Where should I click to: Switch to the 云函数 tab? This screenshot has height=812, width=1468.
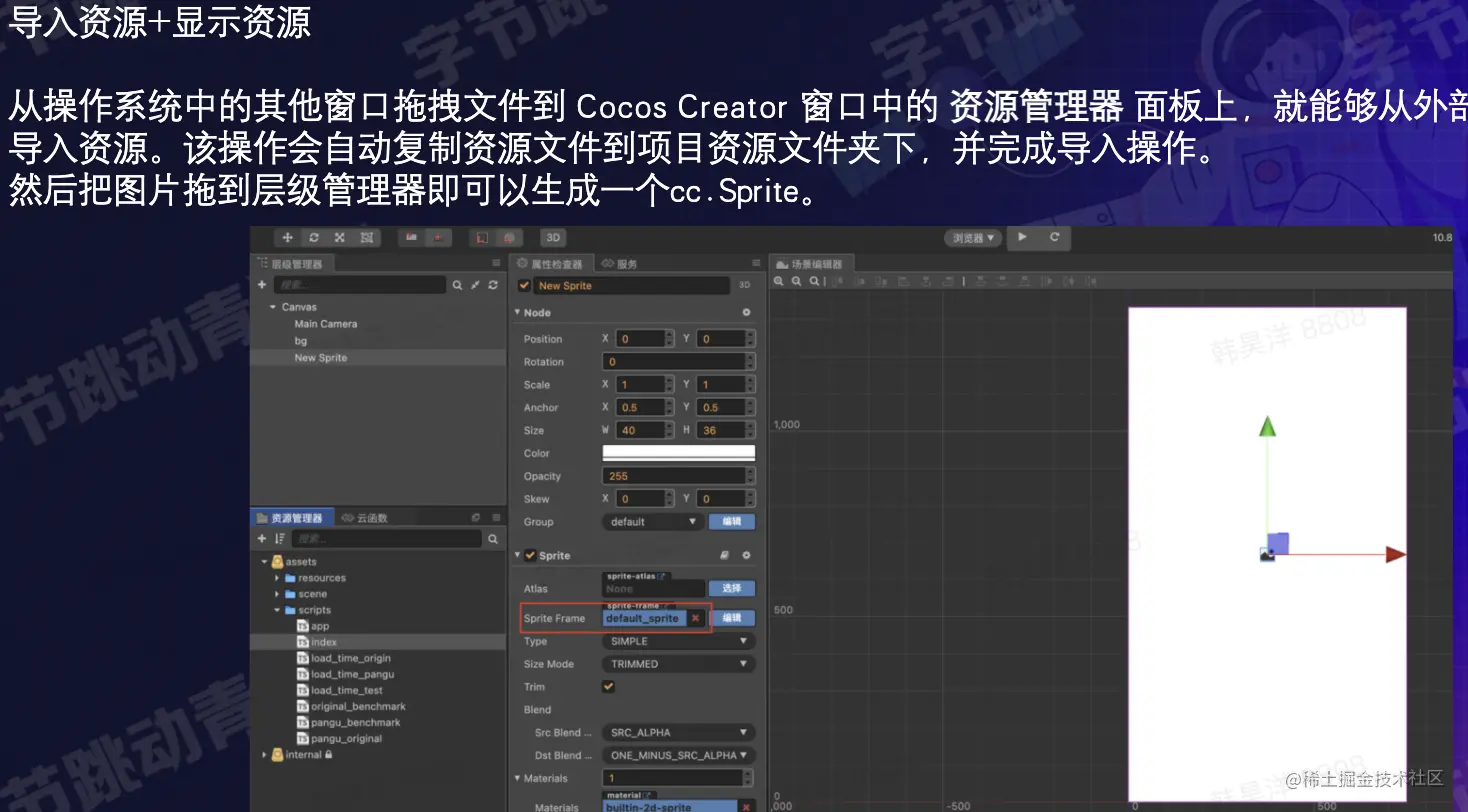pos(365,518)
